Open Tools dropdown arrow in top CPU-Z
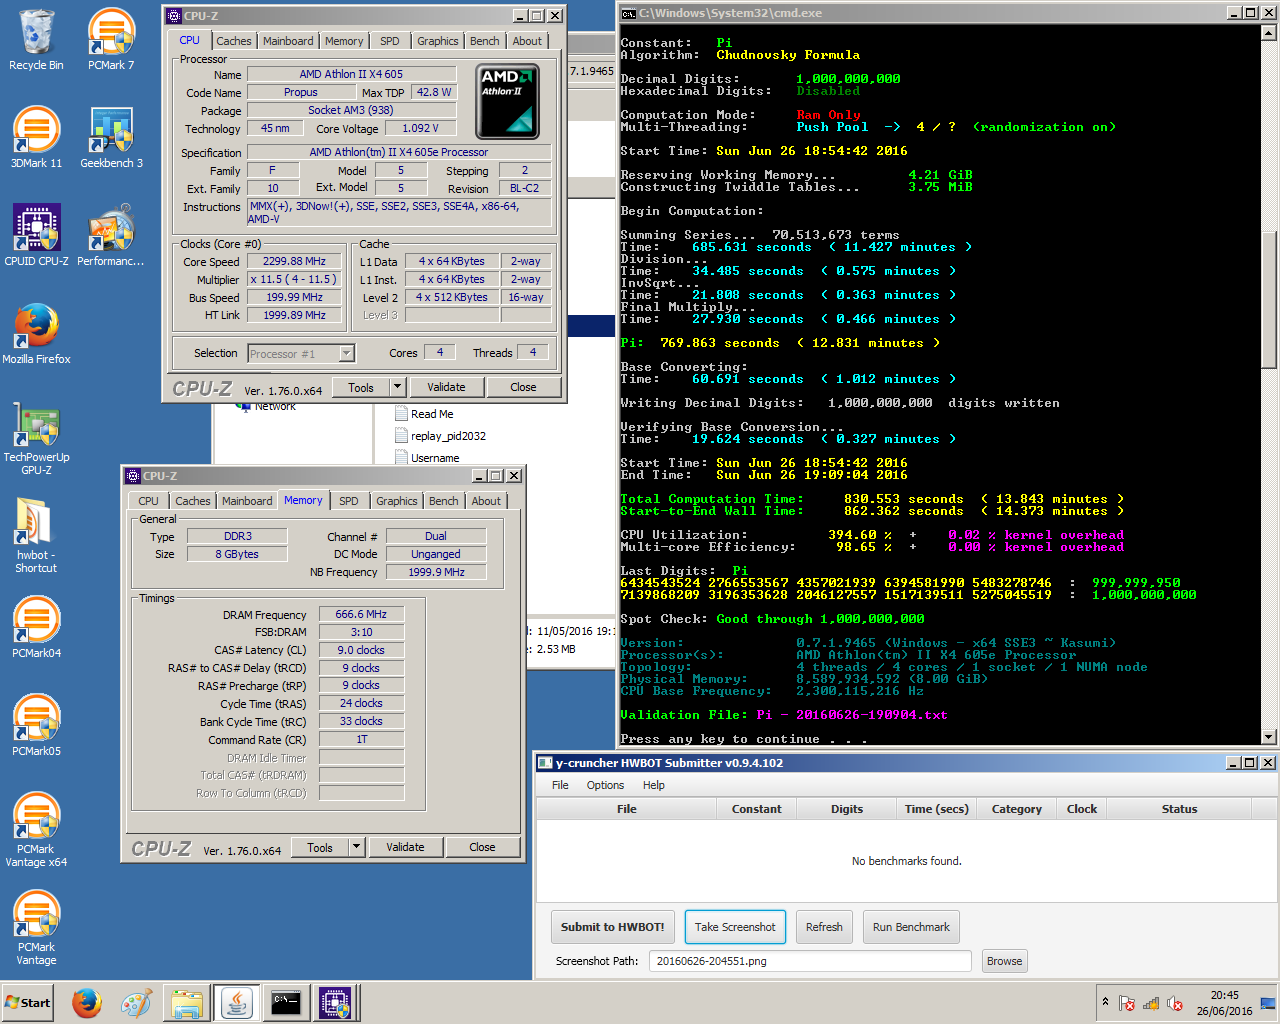The image size is (1280, 1024). pyautogui.click(x=397, y=387)
